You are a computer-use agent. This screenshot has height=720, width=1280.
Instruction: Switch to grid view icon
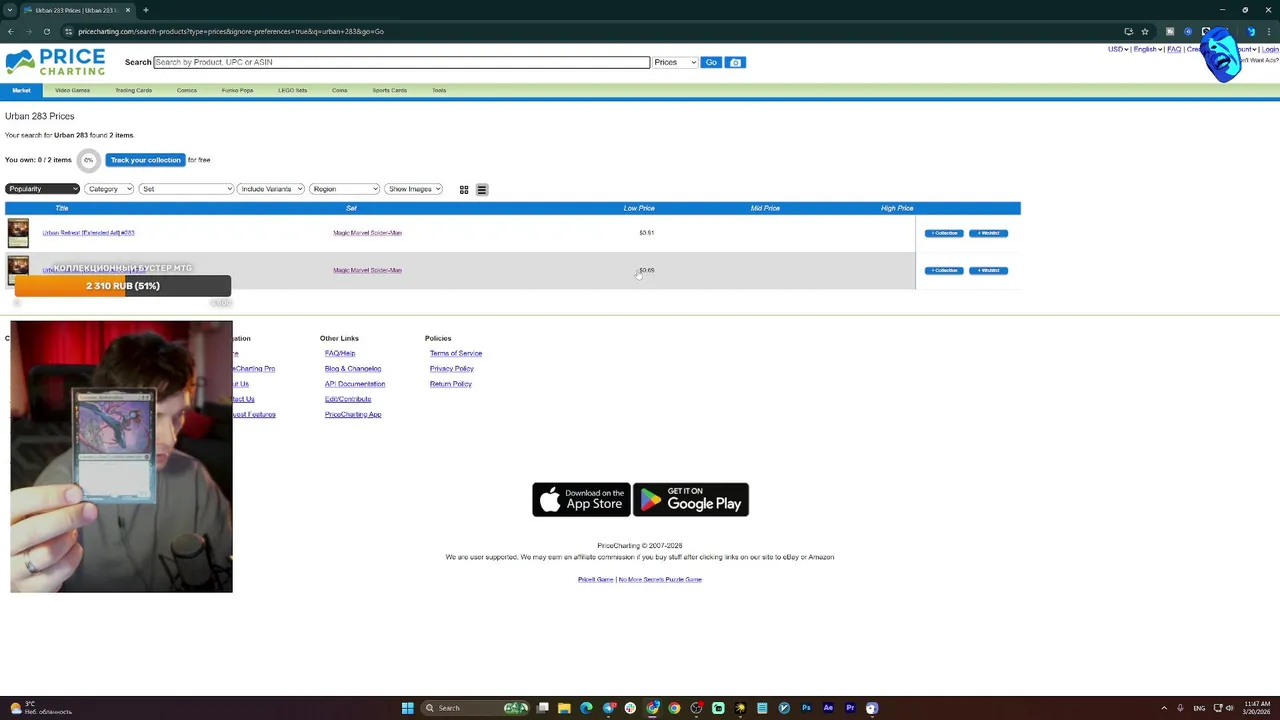point(464,189)
